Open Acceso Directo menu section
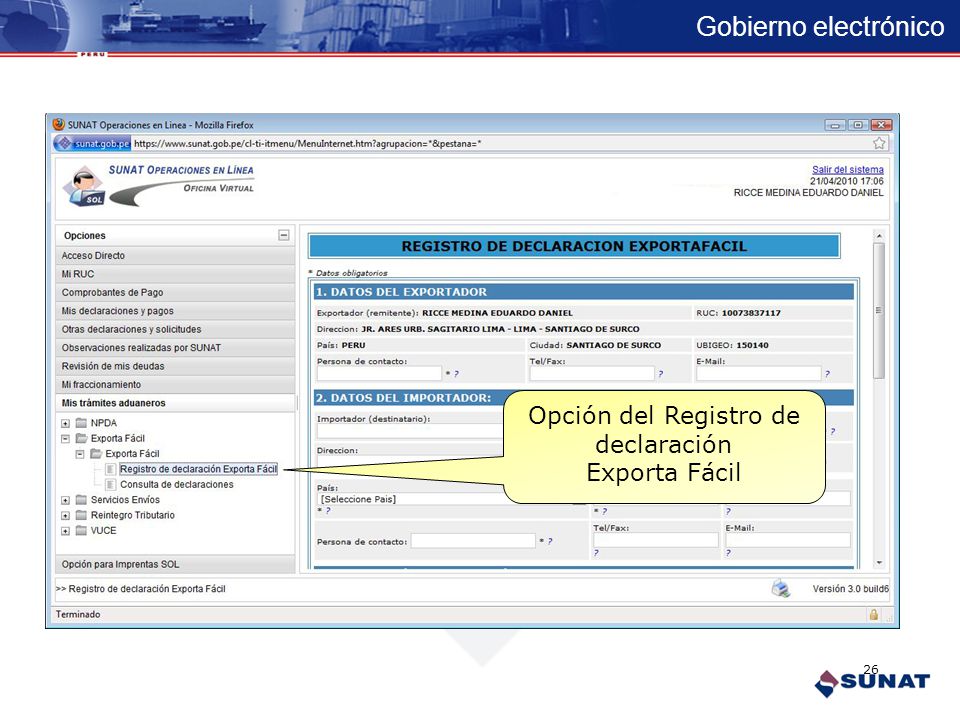The height and width of the screenshot is (720, 960). coord(175,255)
